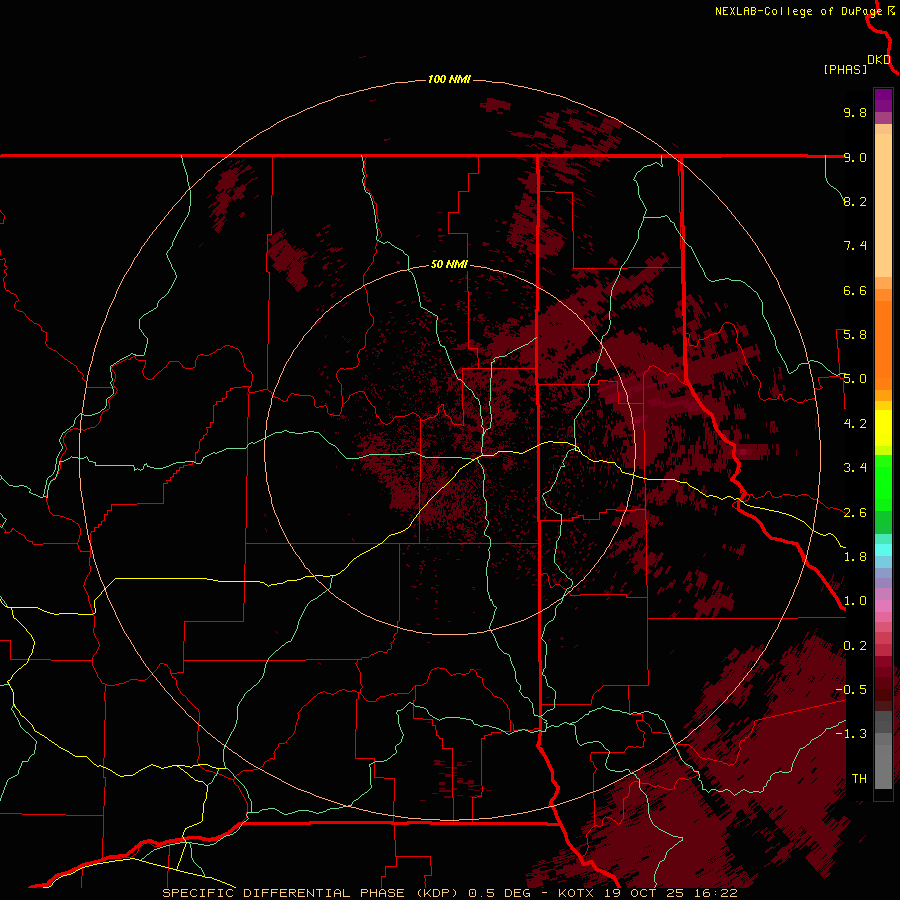Click the 7.4 color scale value
This screenshot has height=900, width=900.
click(x=855, y=246)
